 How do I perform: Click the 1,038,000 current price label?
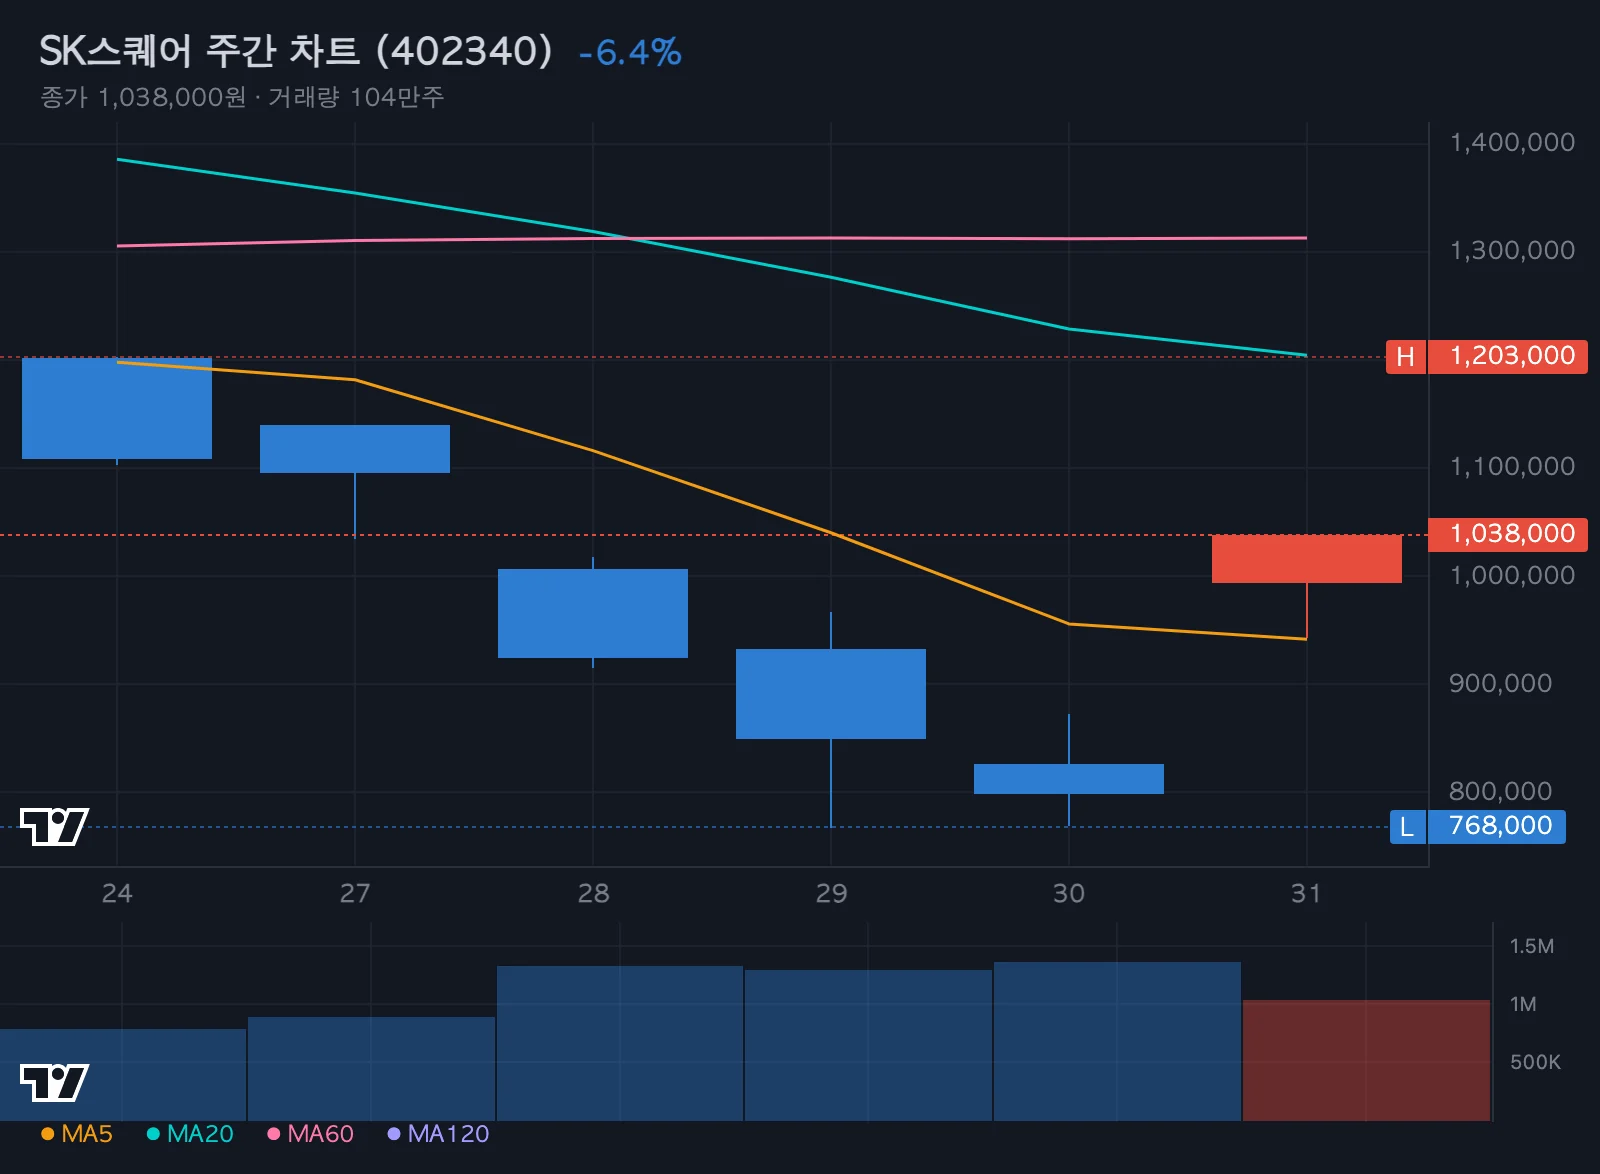(x=1508, y=534)
